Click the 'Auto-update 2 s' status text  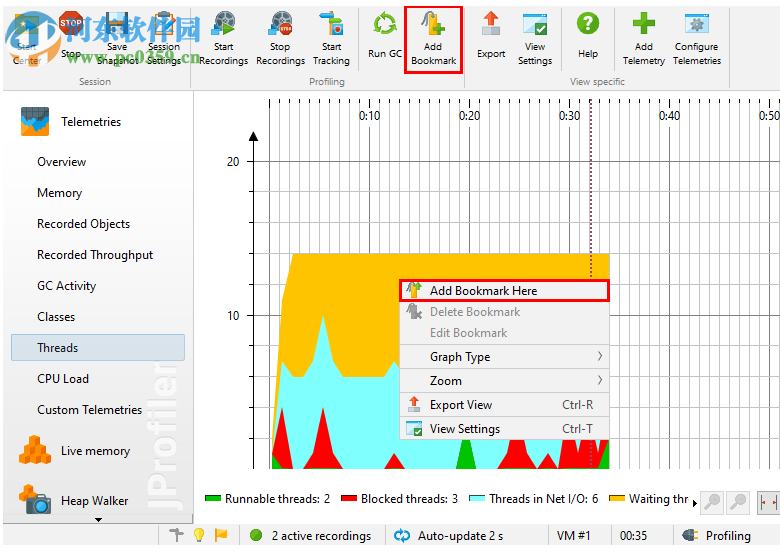pos(460,536)
